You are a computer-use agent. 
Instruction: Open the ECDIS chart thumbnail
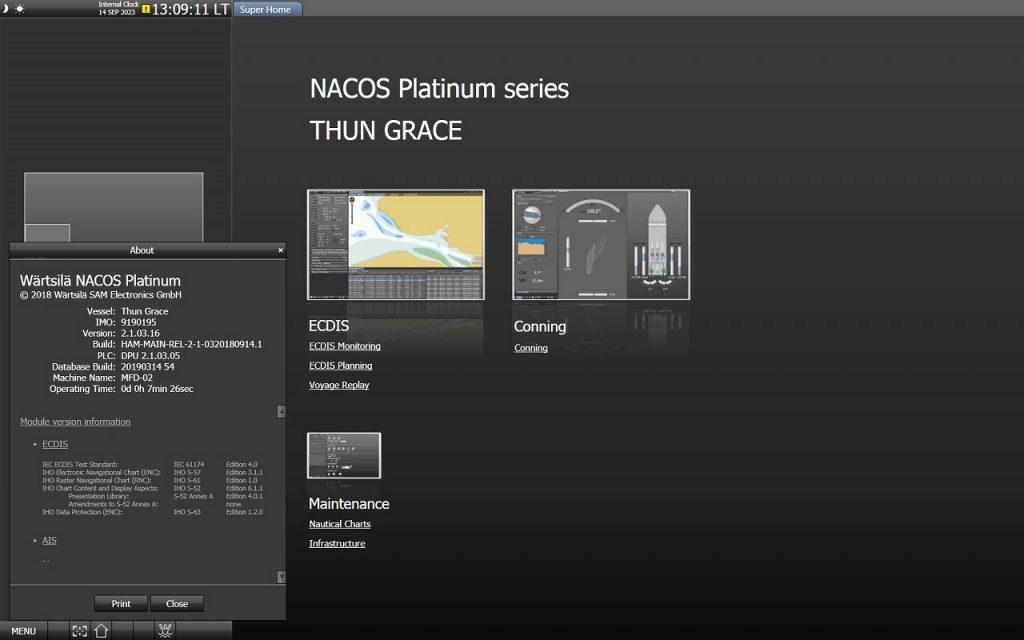(x=396, y=245)
